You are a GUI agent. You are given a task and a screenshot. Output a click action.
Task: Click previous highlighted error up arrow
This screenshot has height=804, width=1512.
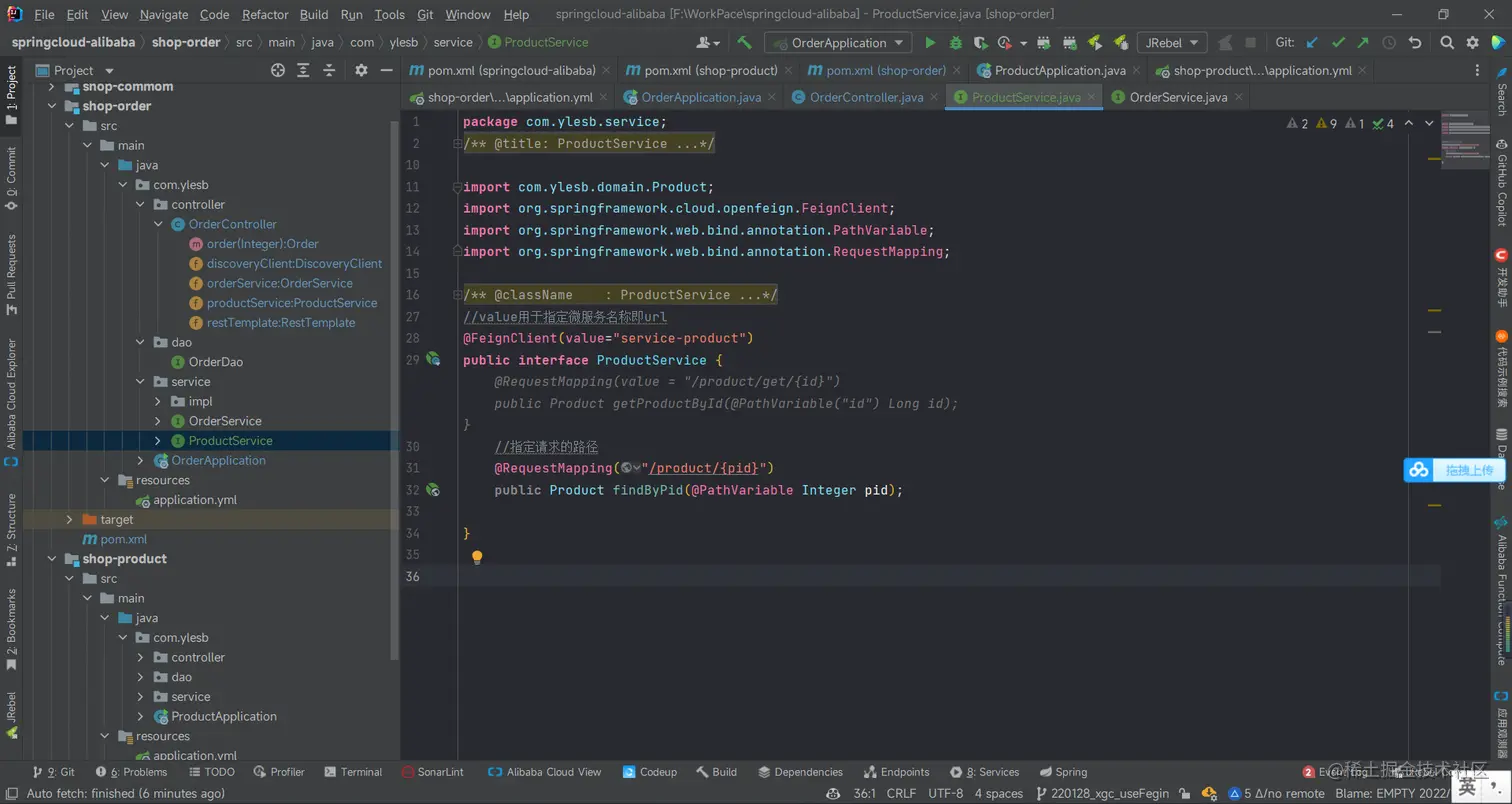pos(1409,123)
